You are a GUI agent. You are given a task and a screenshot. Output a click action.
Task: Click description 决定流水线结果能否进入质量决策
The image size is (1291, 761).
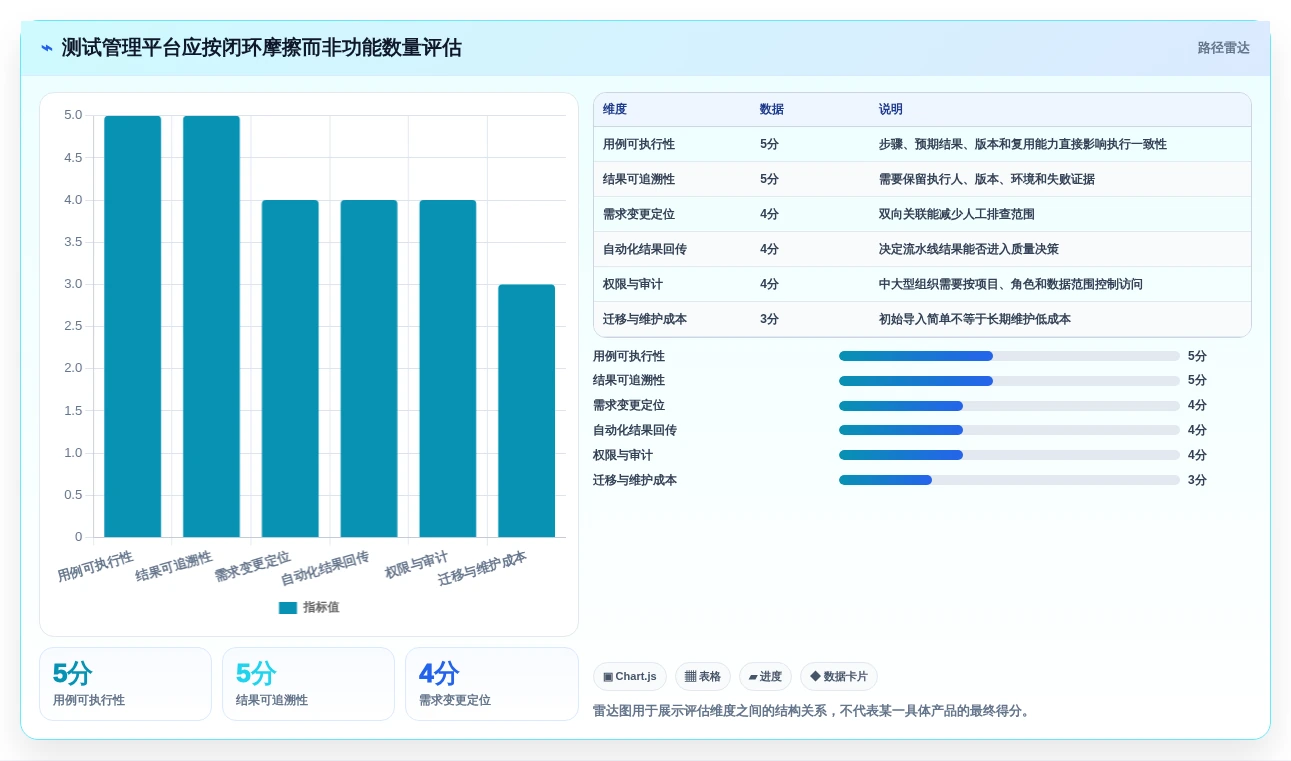tap(969, 250)
